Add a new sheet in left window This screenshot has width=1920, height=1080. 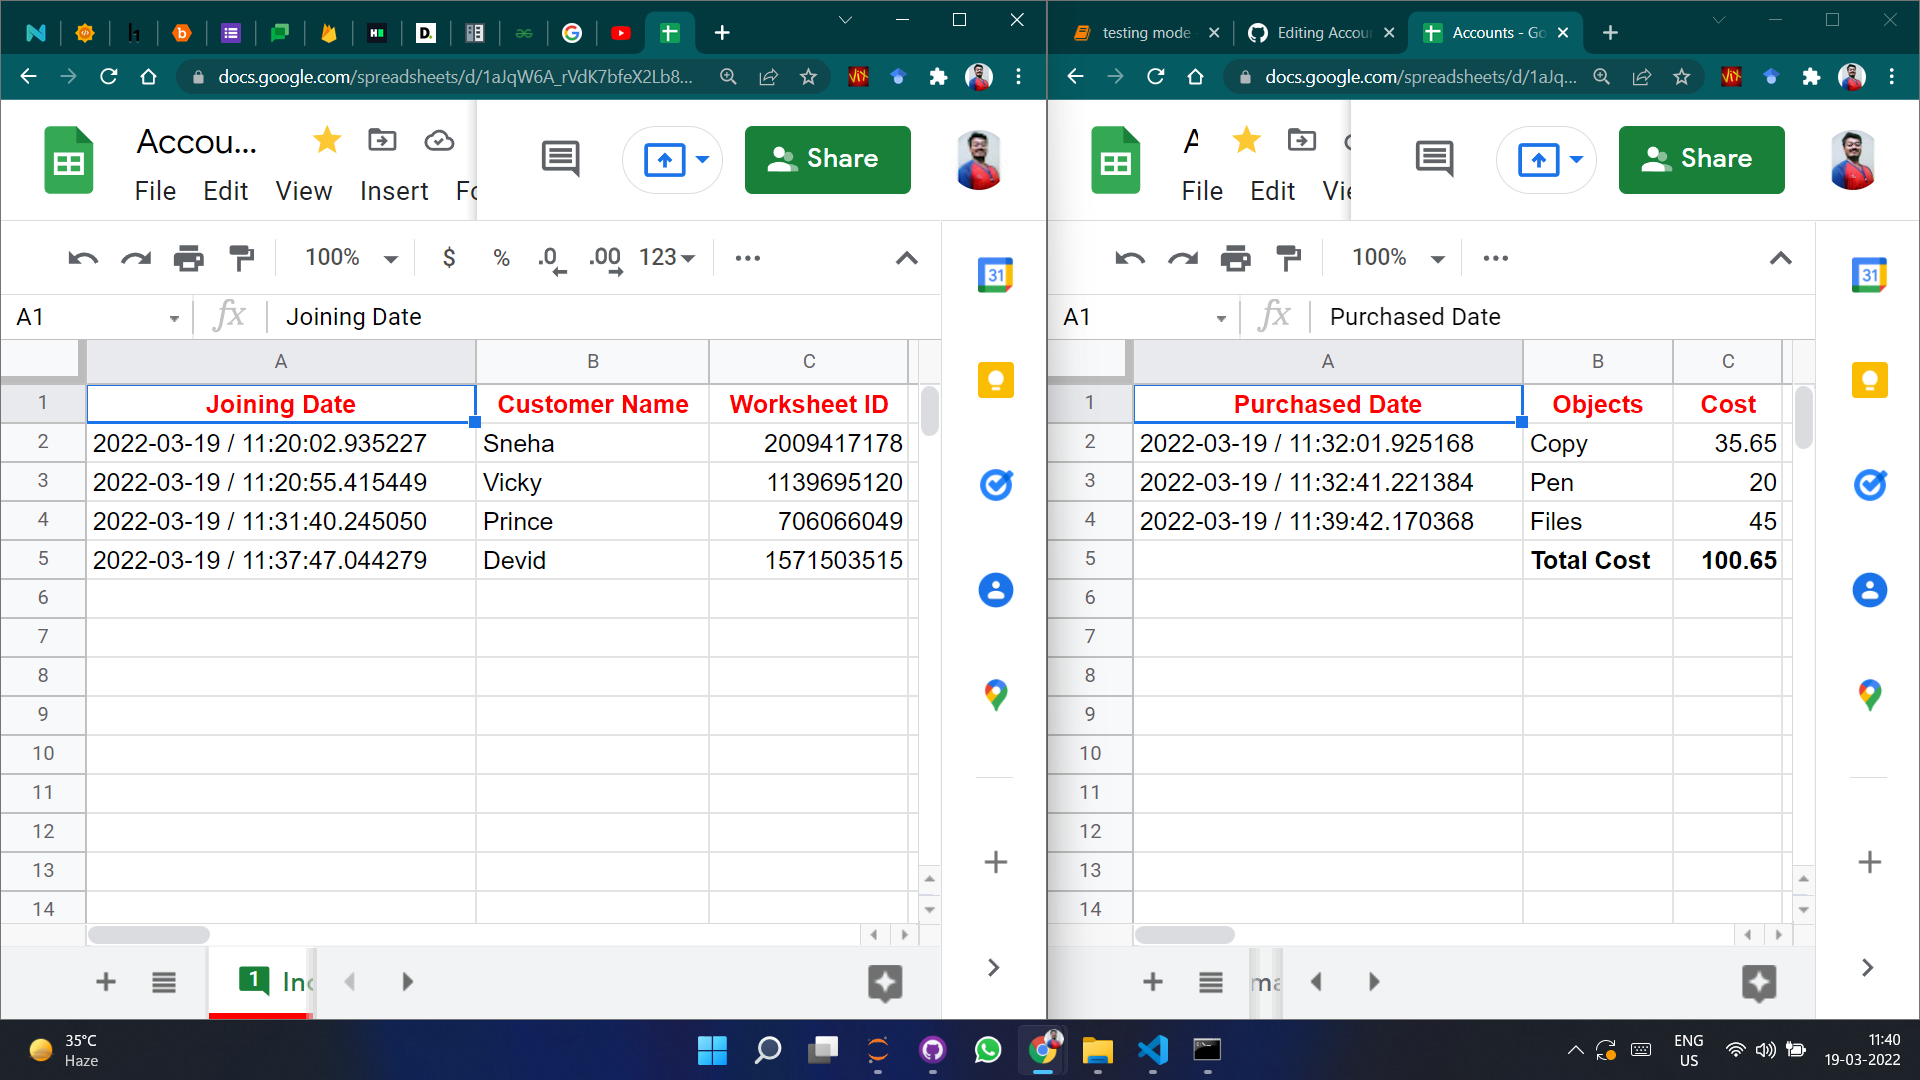106,982
